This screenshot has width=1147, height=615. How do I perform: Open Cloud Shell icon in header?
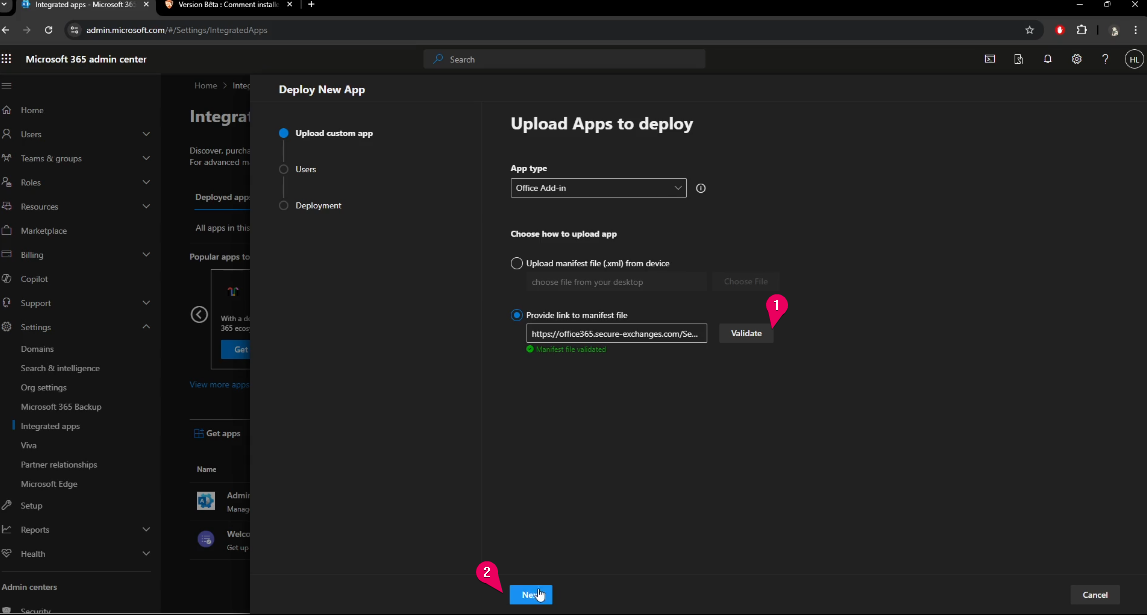[x=990, y=59]
